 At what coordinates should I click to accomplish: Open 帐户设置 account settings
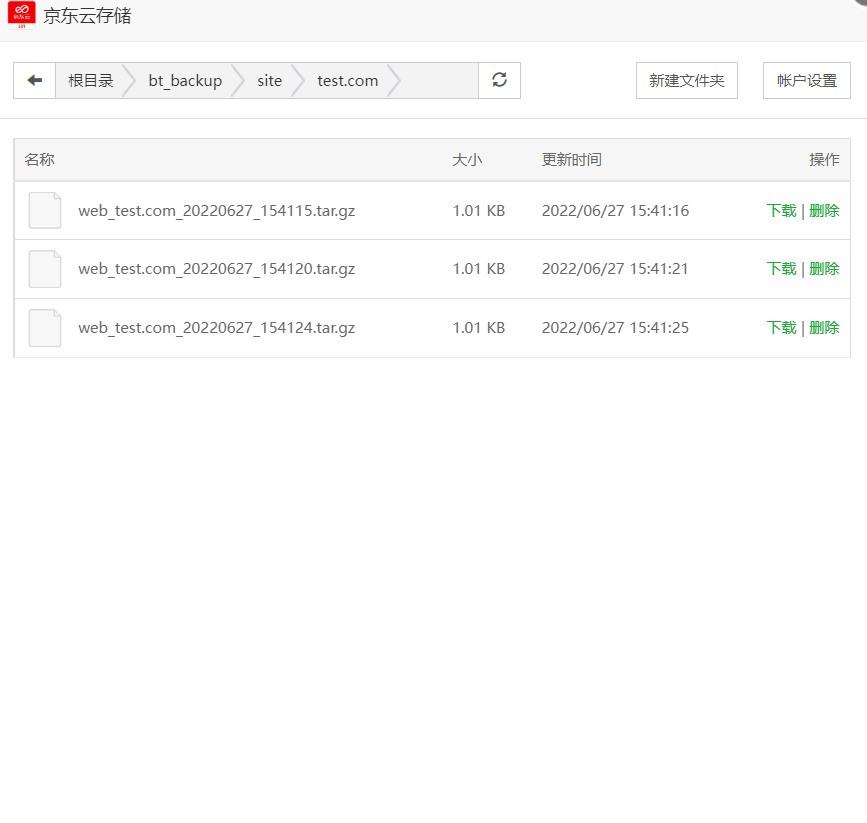tap(807, 81)
